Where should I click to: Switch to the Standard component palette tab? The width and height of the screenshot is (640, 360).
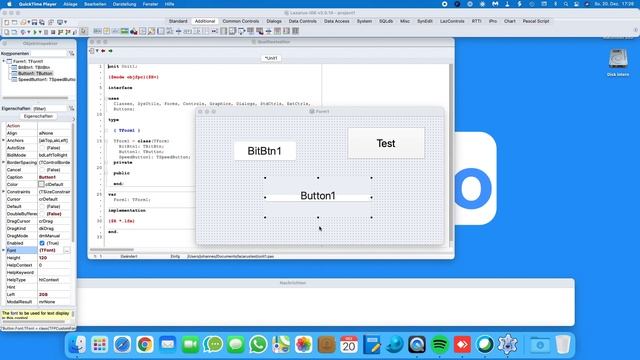[178, 21]
